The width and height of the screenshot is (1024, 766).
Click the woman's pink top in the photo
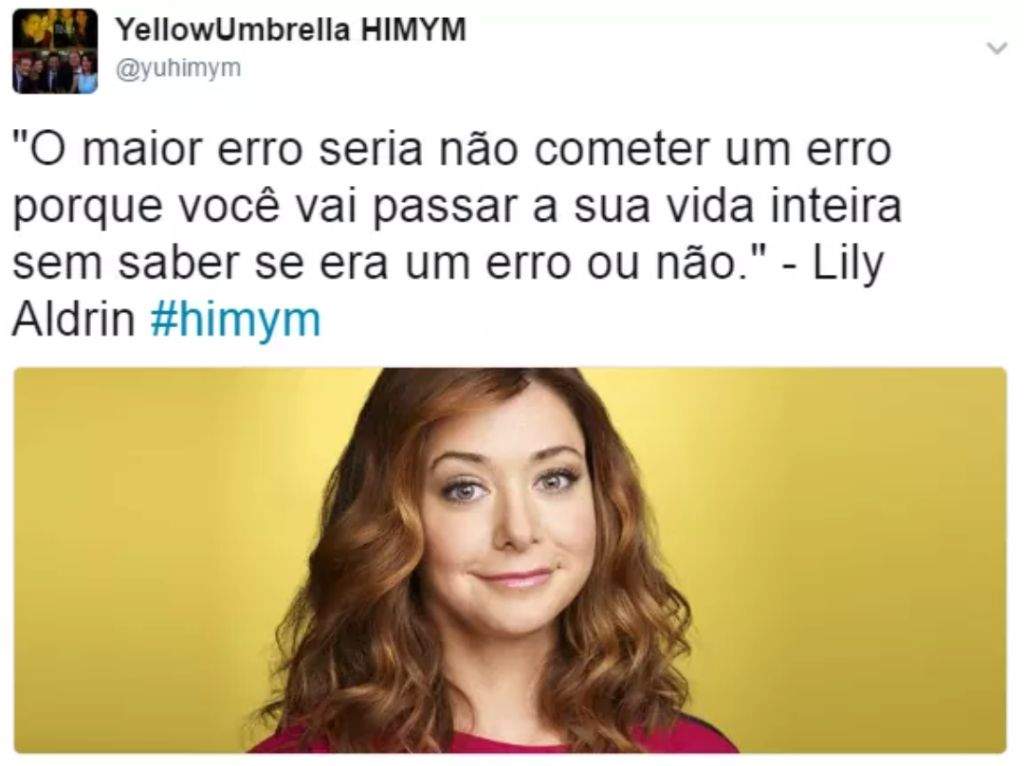tap(496, 741)
